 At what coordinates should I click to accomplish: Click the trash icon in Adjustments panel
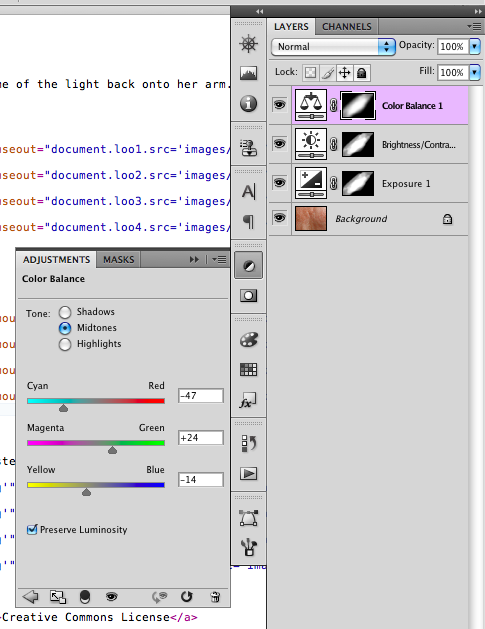pyautogui.click(x=215, y=597)
